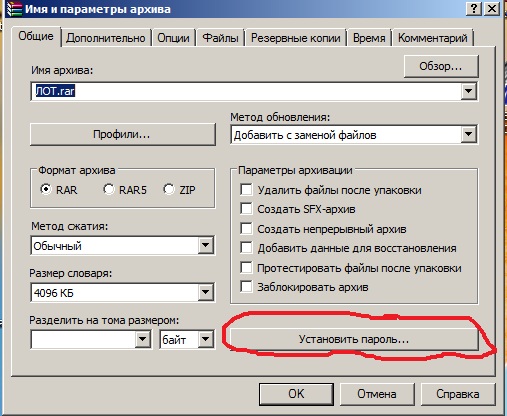Check Протестировать файлы после упаковки
Screen dimensions: 507x416
[x=246, y=268]
